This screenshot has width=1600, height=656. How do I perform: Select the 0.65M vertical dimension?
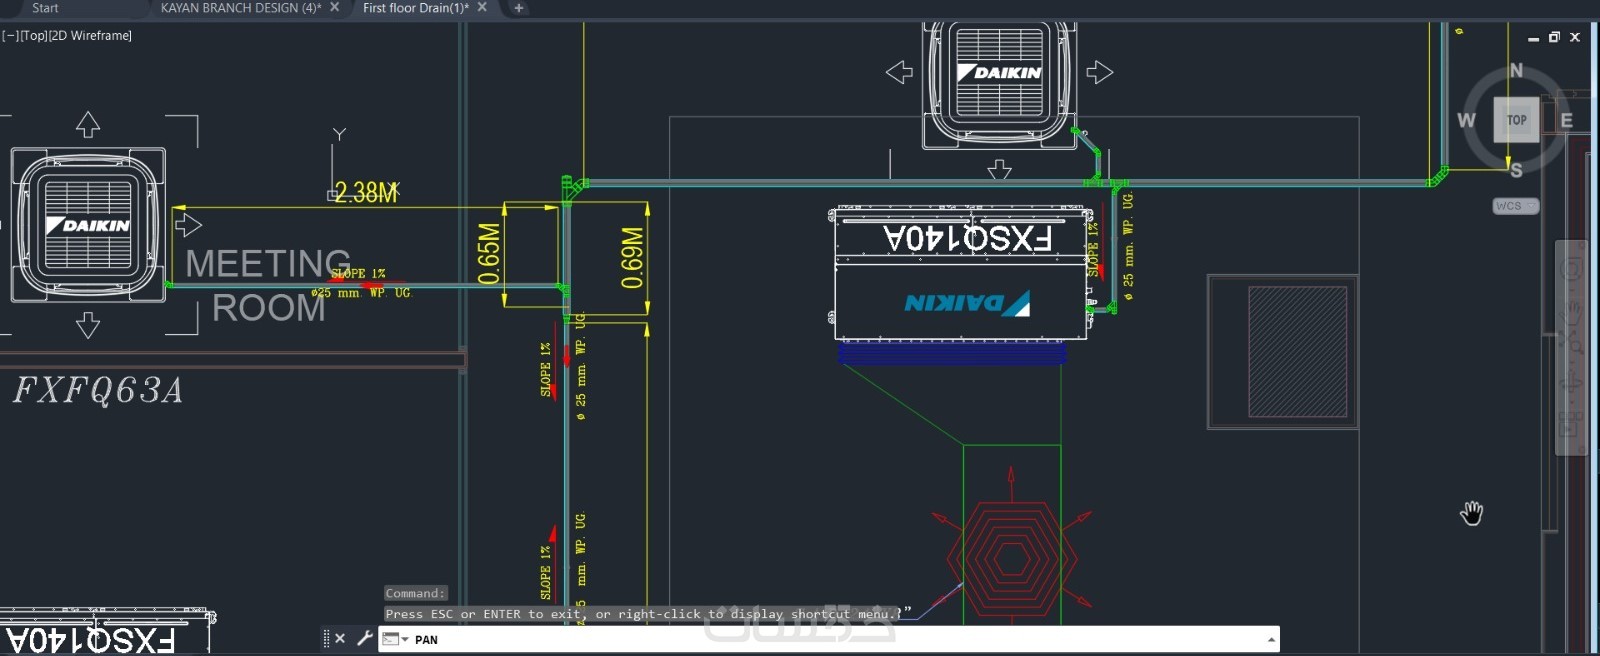pos(488,254)
